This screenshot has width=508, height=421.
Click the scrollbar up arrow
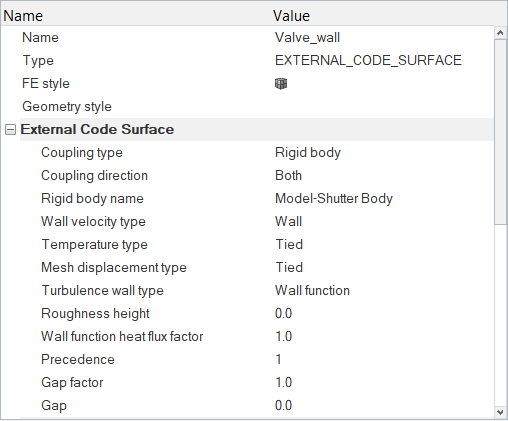tap(500, 33)
